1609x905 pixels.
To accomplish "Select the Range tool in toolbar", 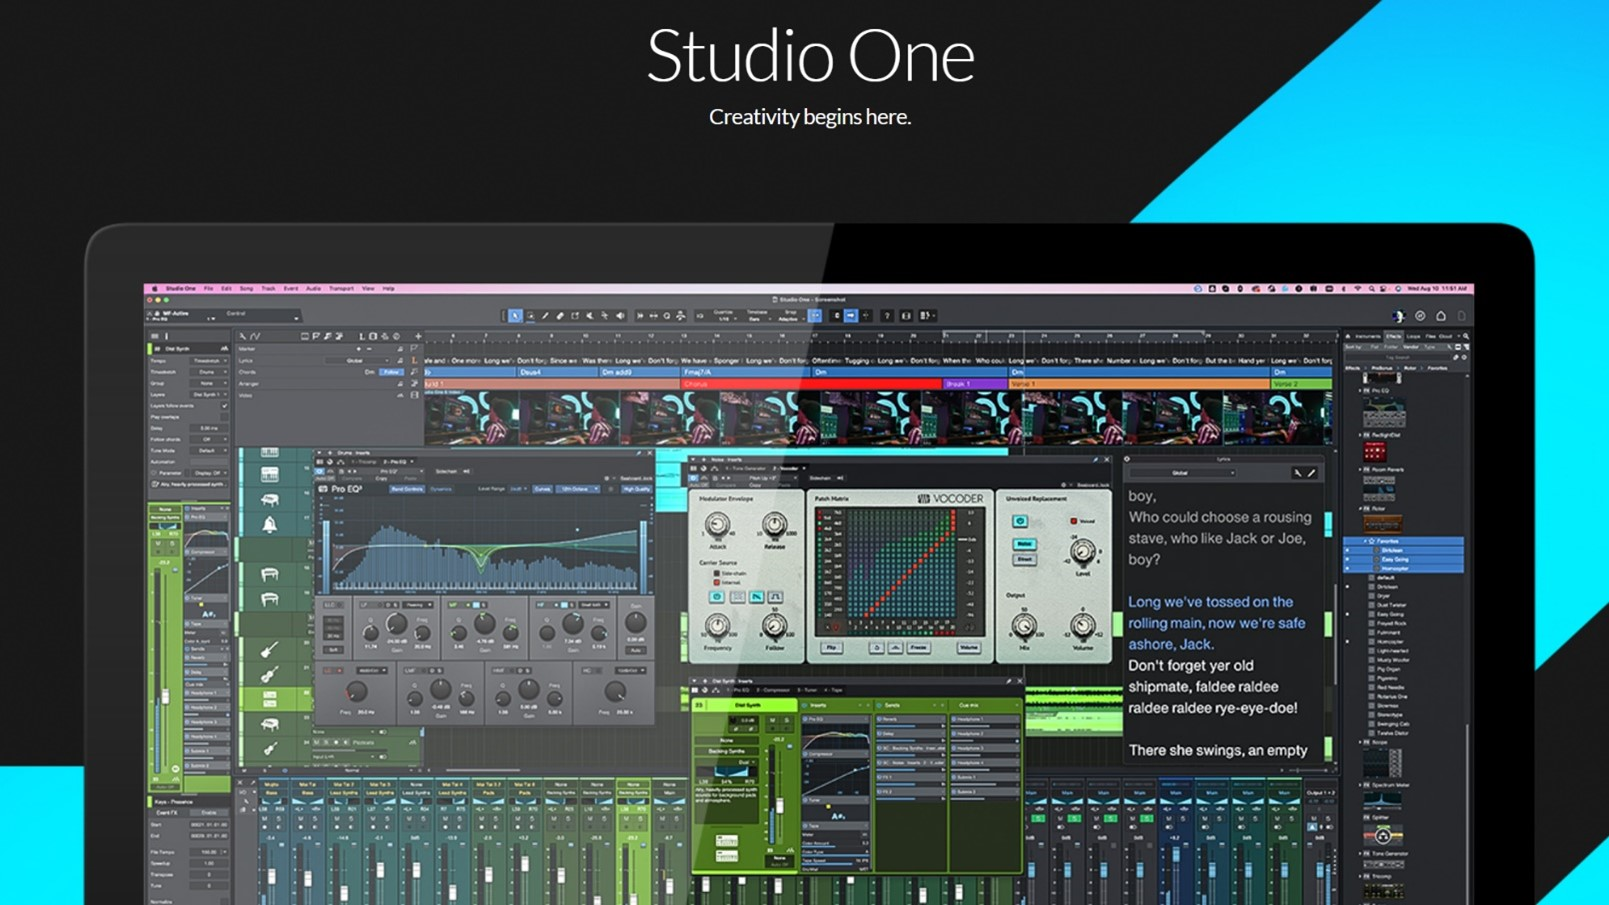I will [530, 315].
